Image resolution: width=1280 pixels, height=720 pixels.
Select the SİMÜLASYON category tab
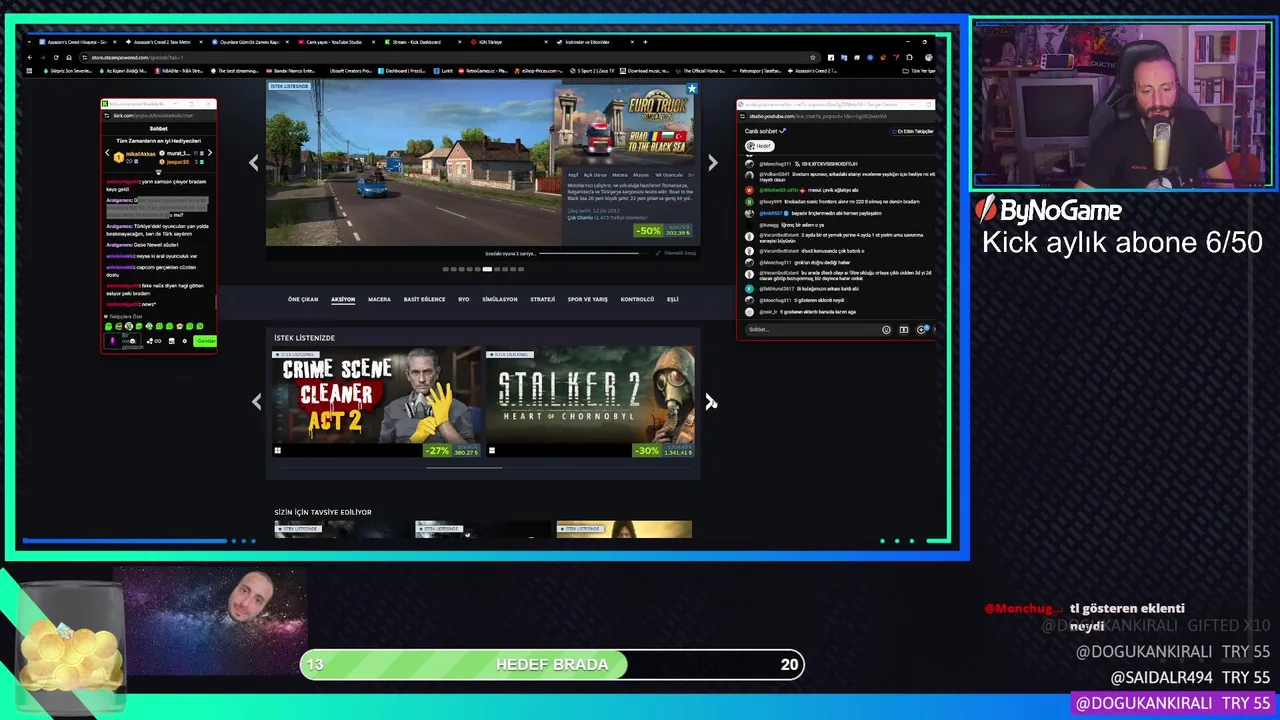coord(500,299)
